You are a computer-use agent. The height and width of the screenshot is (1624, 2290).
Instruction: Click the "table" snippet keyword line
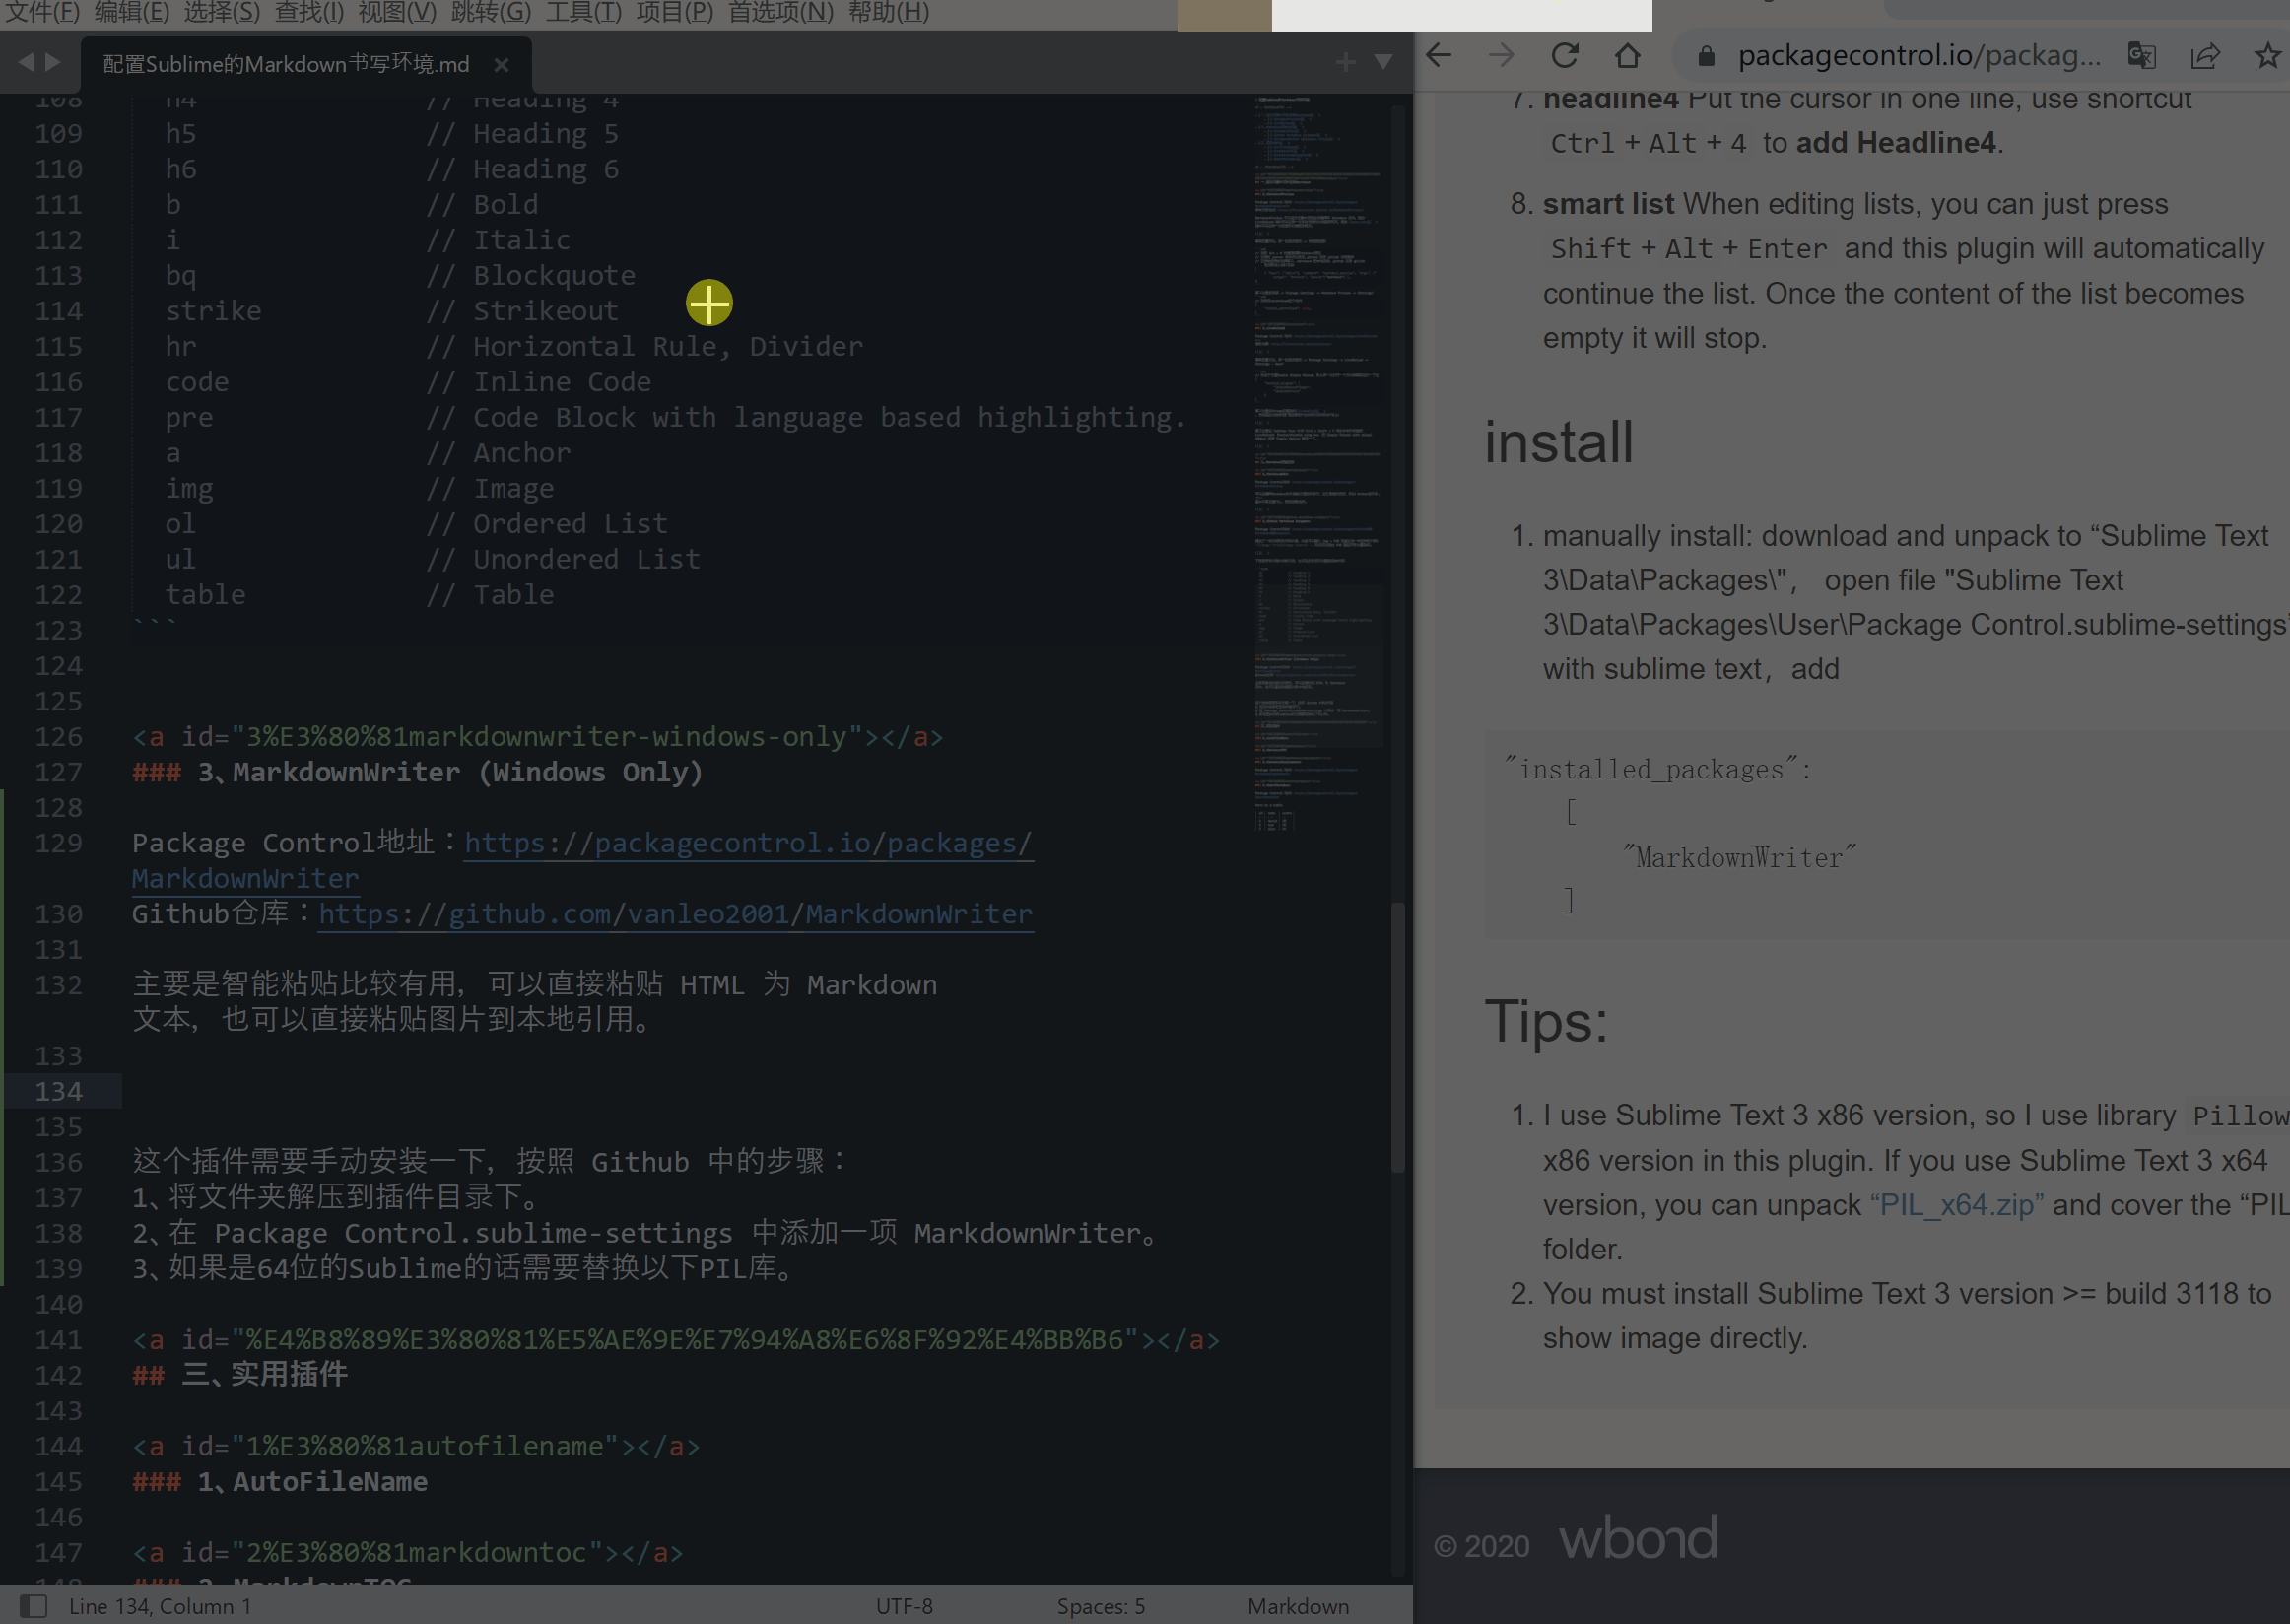[205, 595]
